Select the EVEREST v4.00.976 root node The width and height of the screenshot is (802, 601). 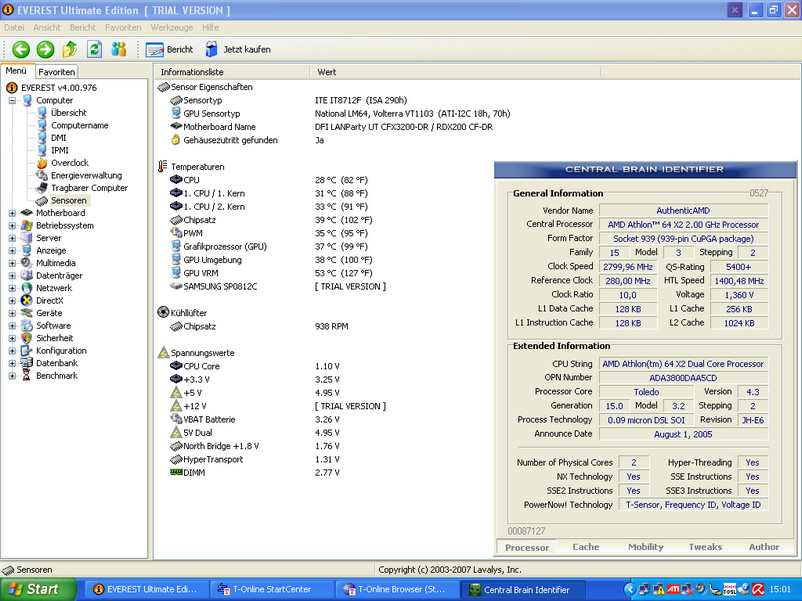click(x=58, y=87)
